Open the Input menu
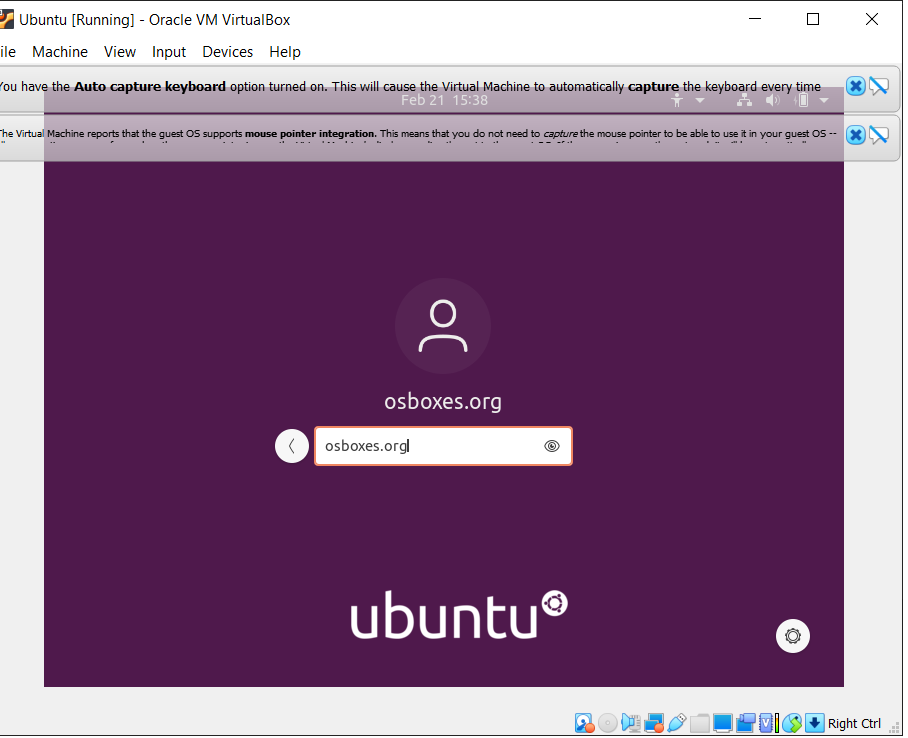 [169, 52]
